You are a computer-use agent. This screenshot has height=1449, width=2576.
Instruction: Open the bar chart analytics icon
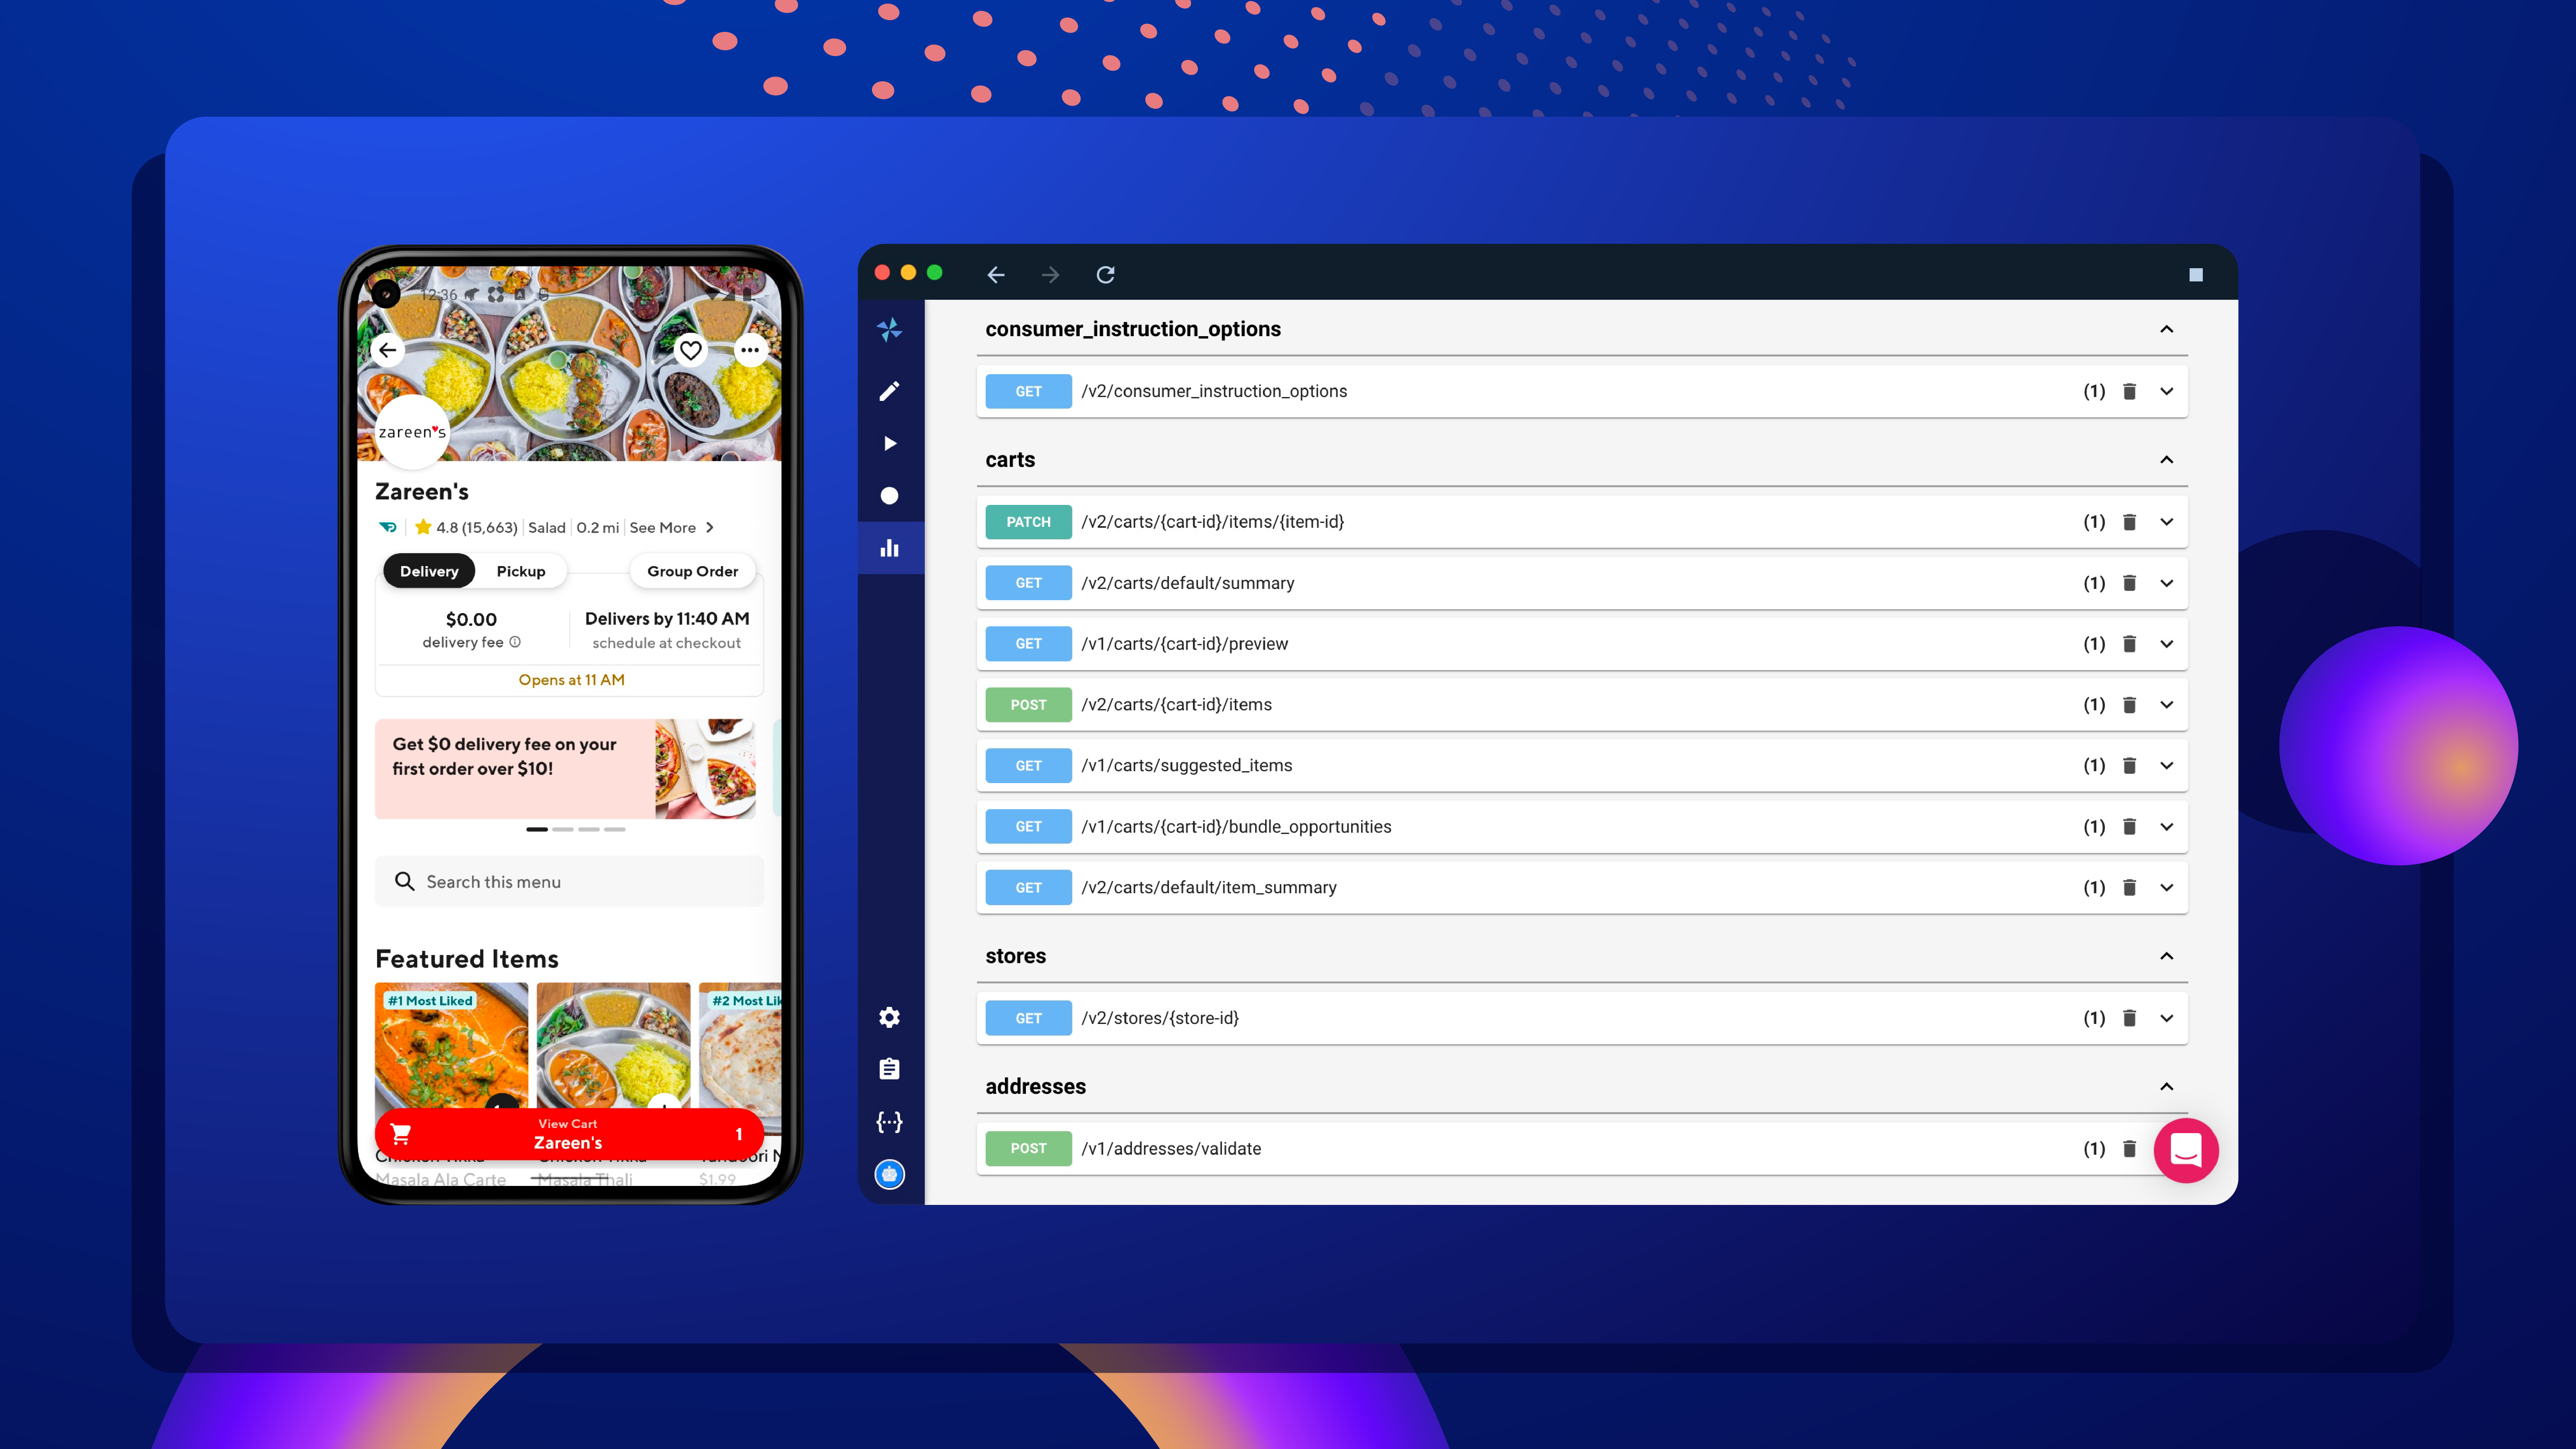point(889,548)
